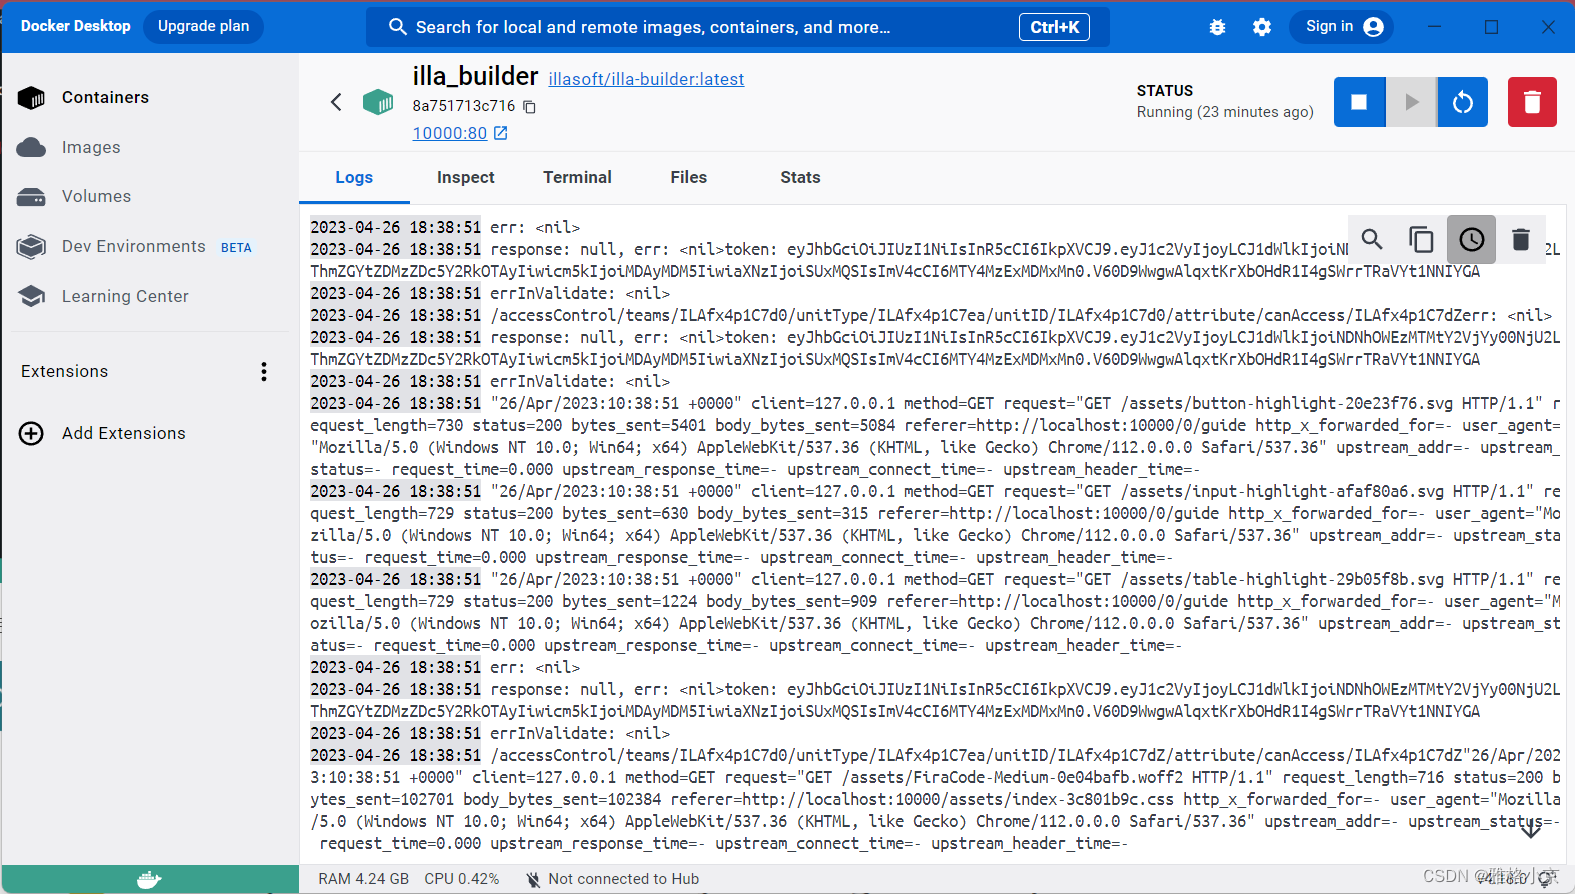Switch to the Inspect tab

[466, 177]
